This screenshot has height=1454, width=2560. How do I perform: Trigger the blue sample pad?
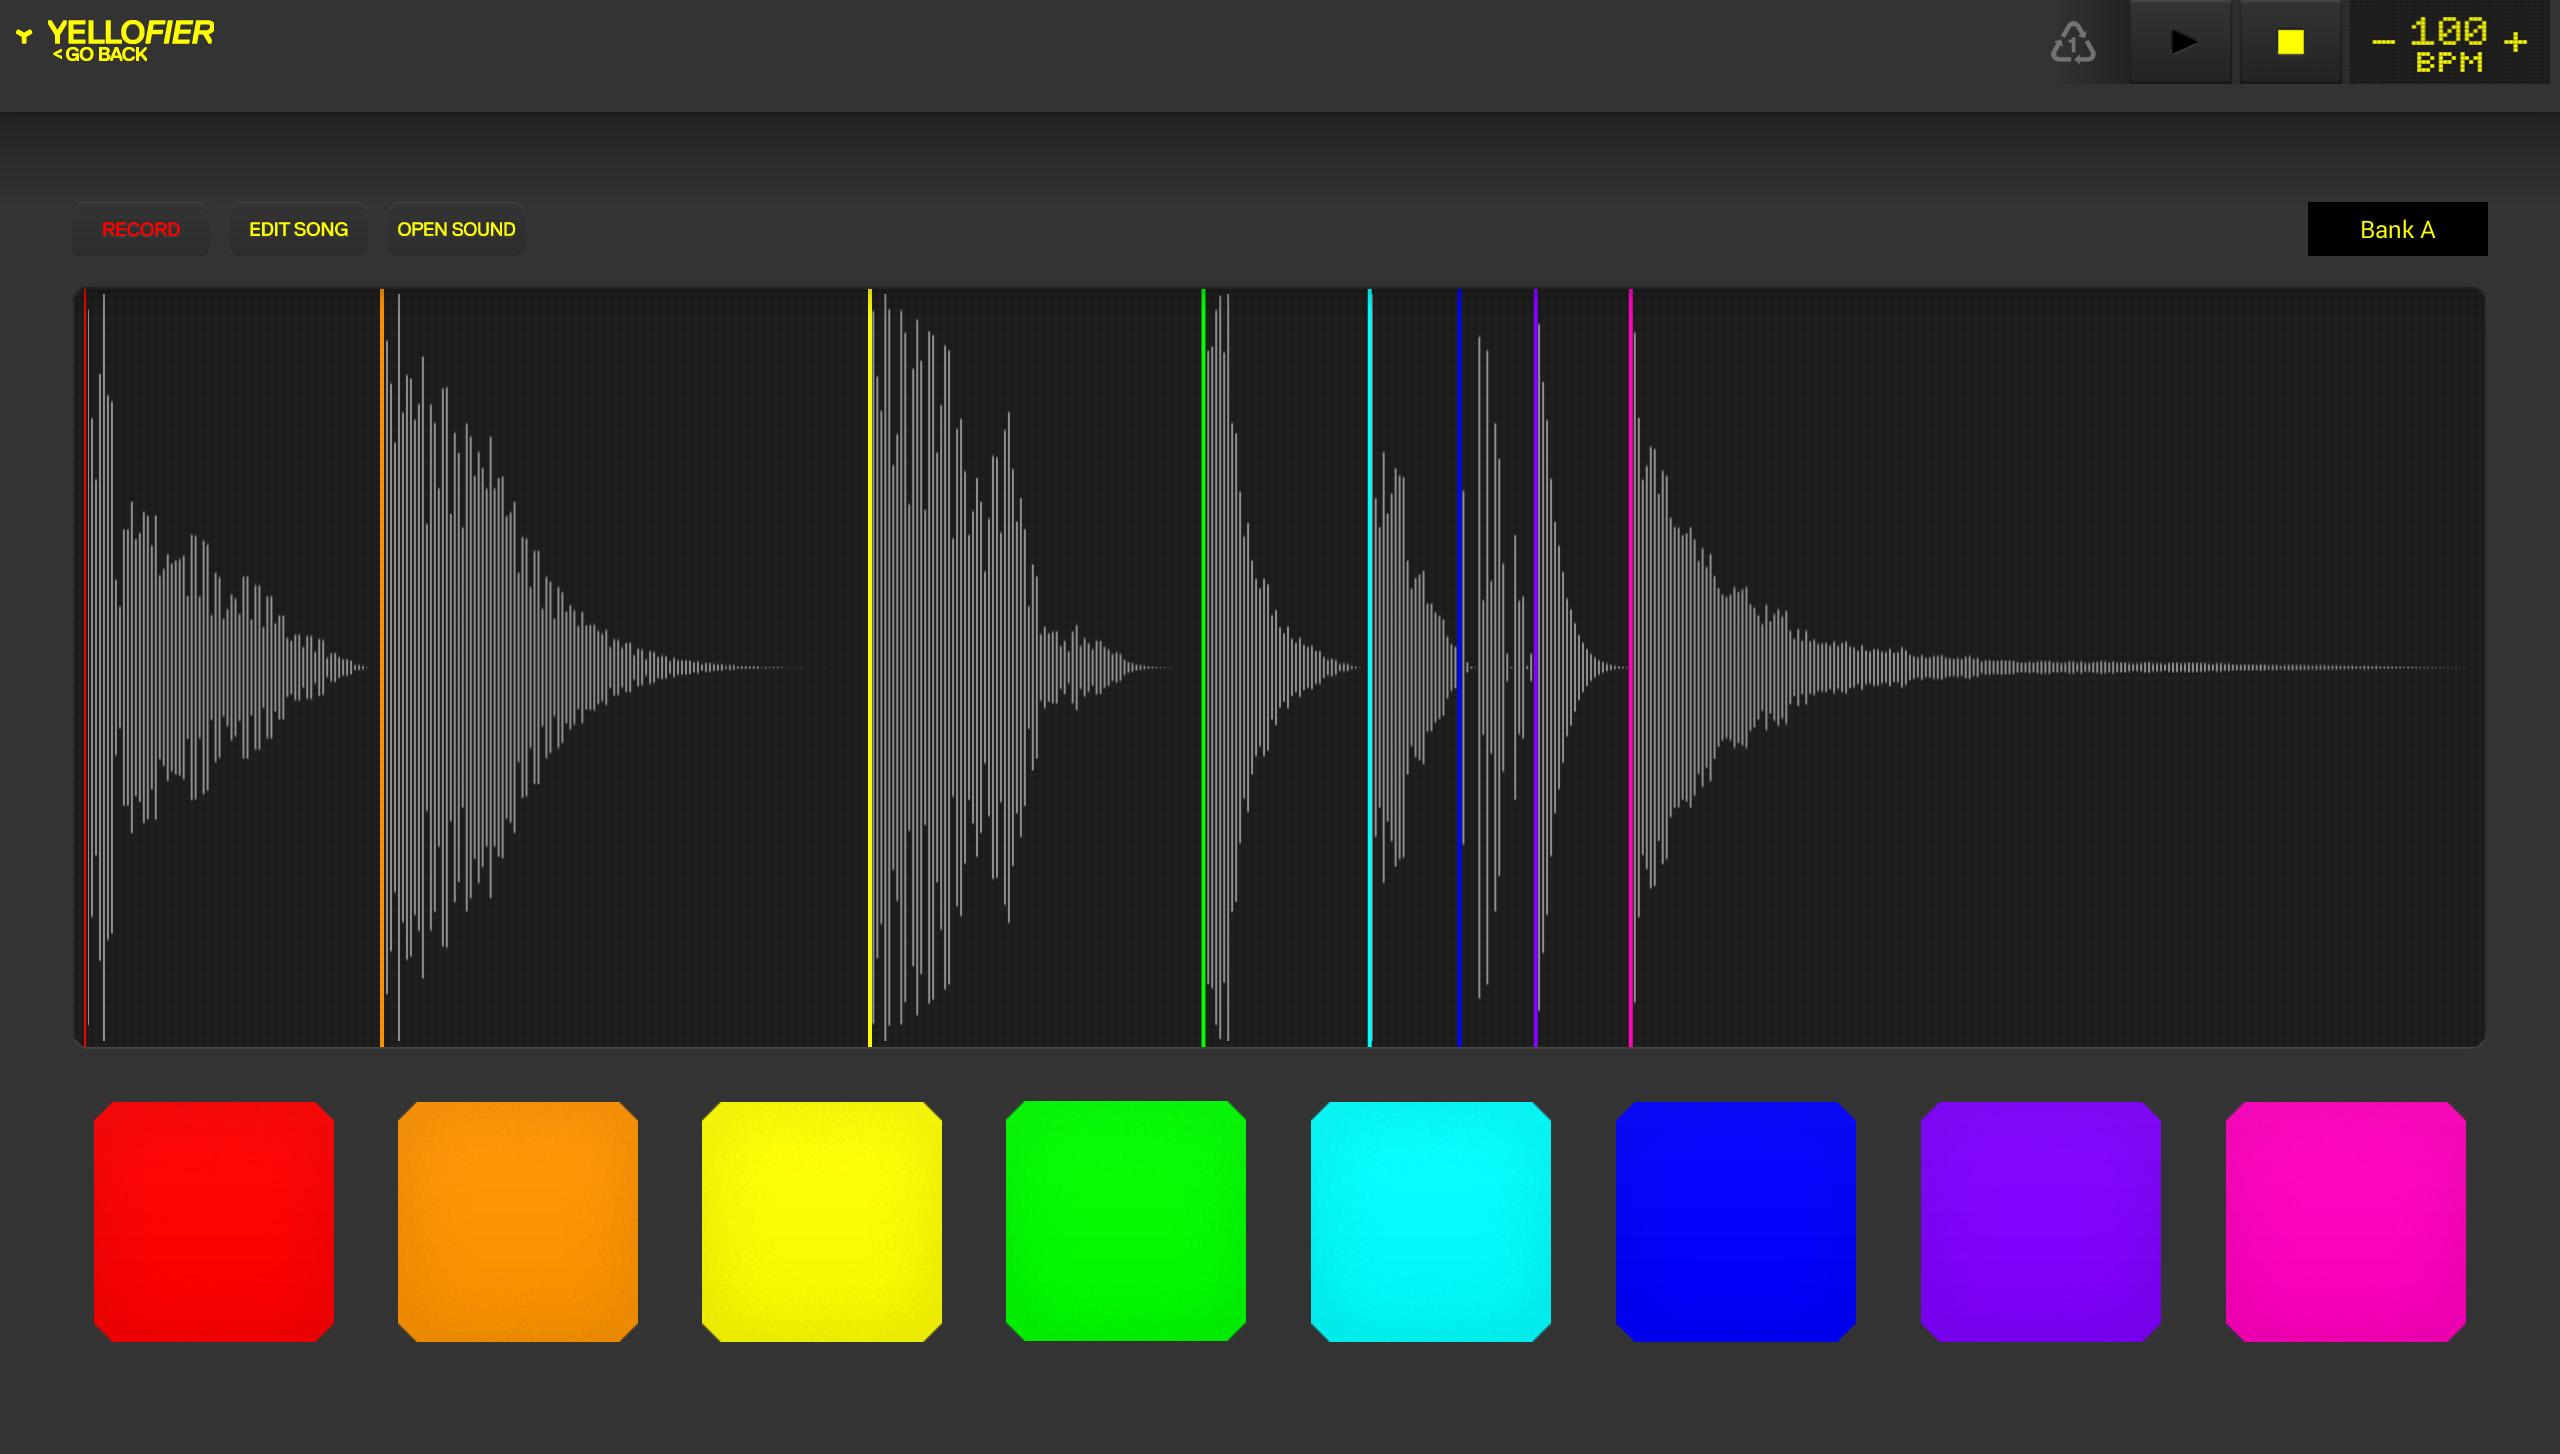[x=1736, y=1221]
